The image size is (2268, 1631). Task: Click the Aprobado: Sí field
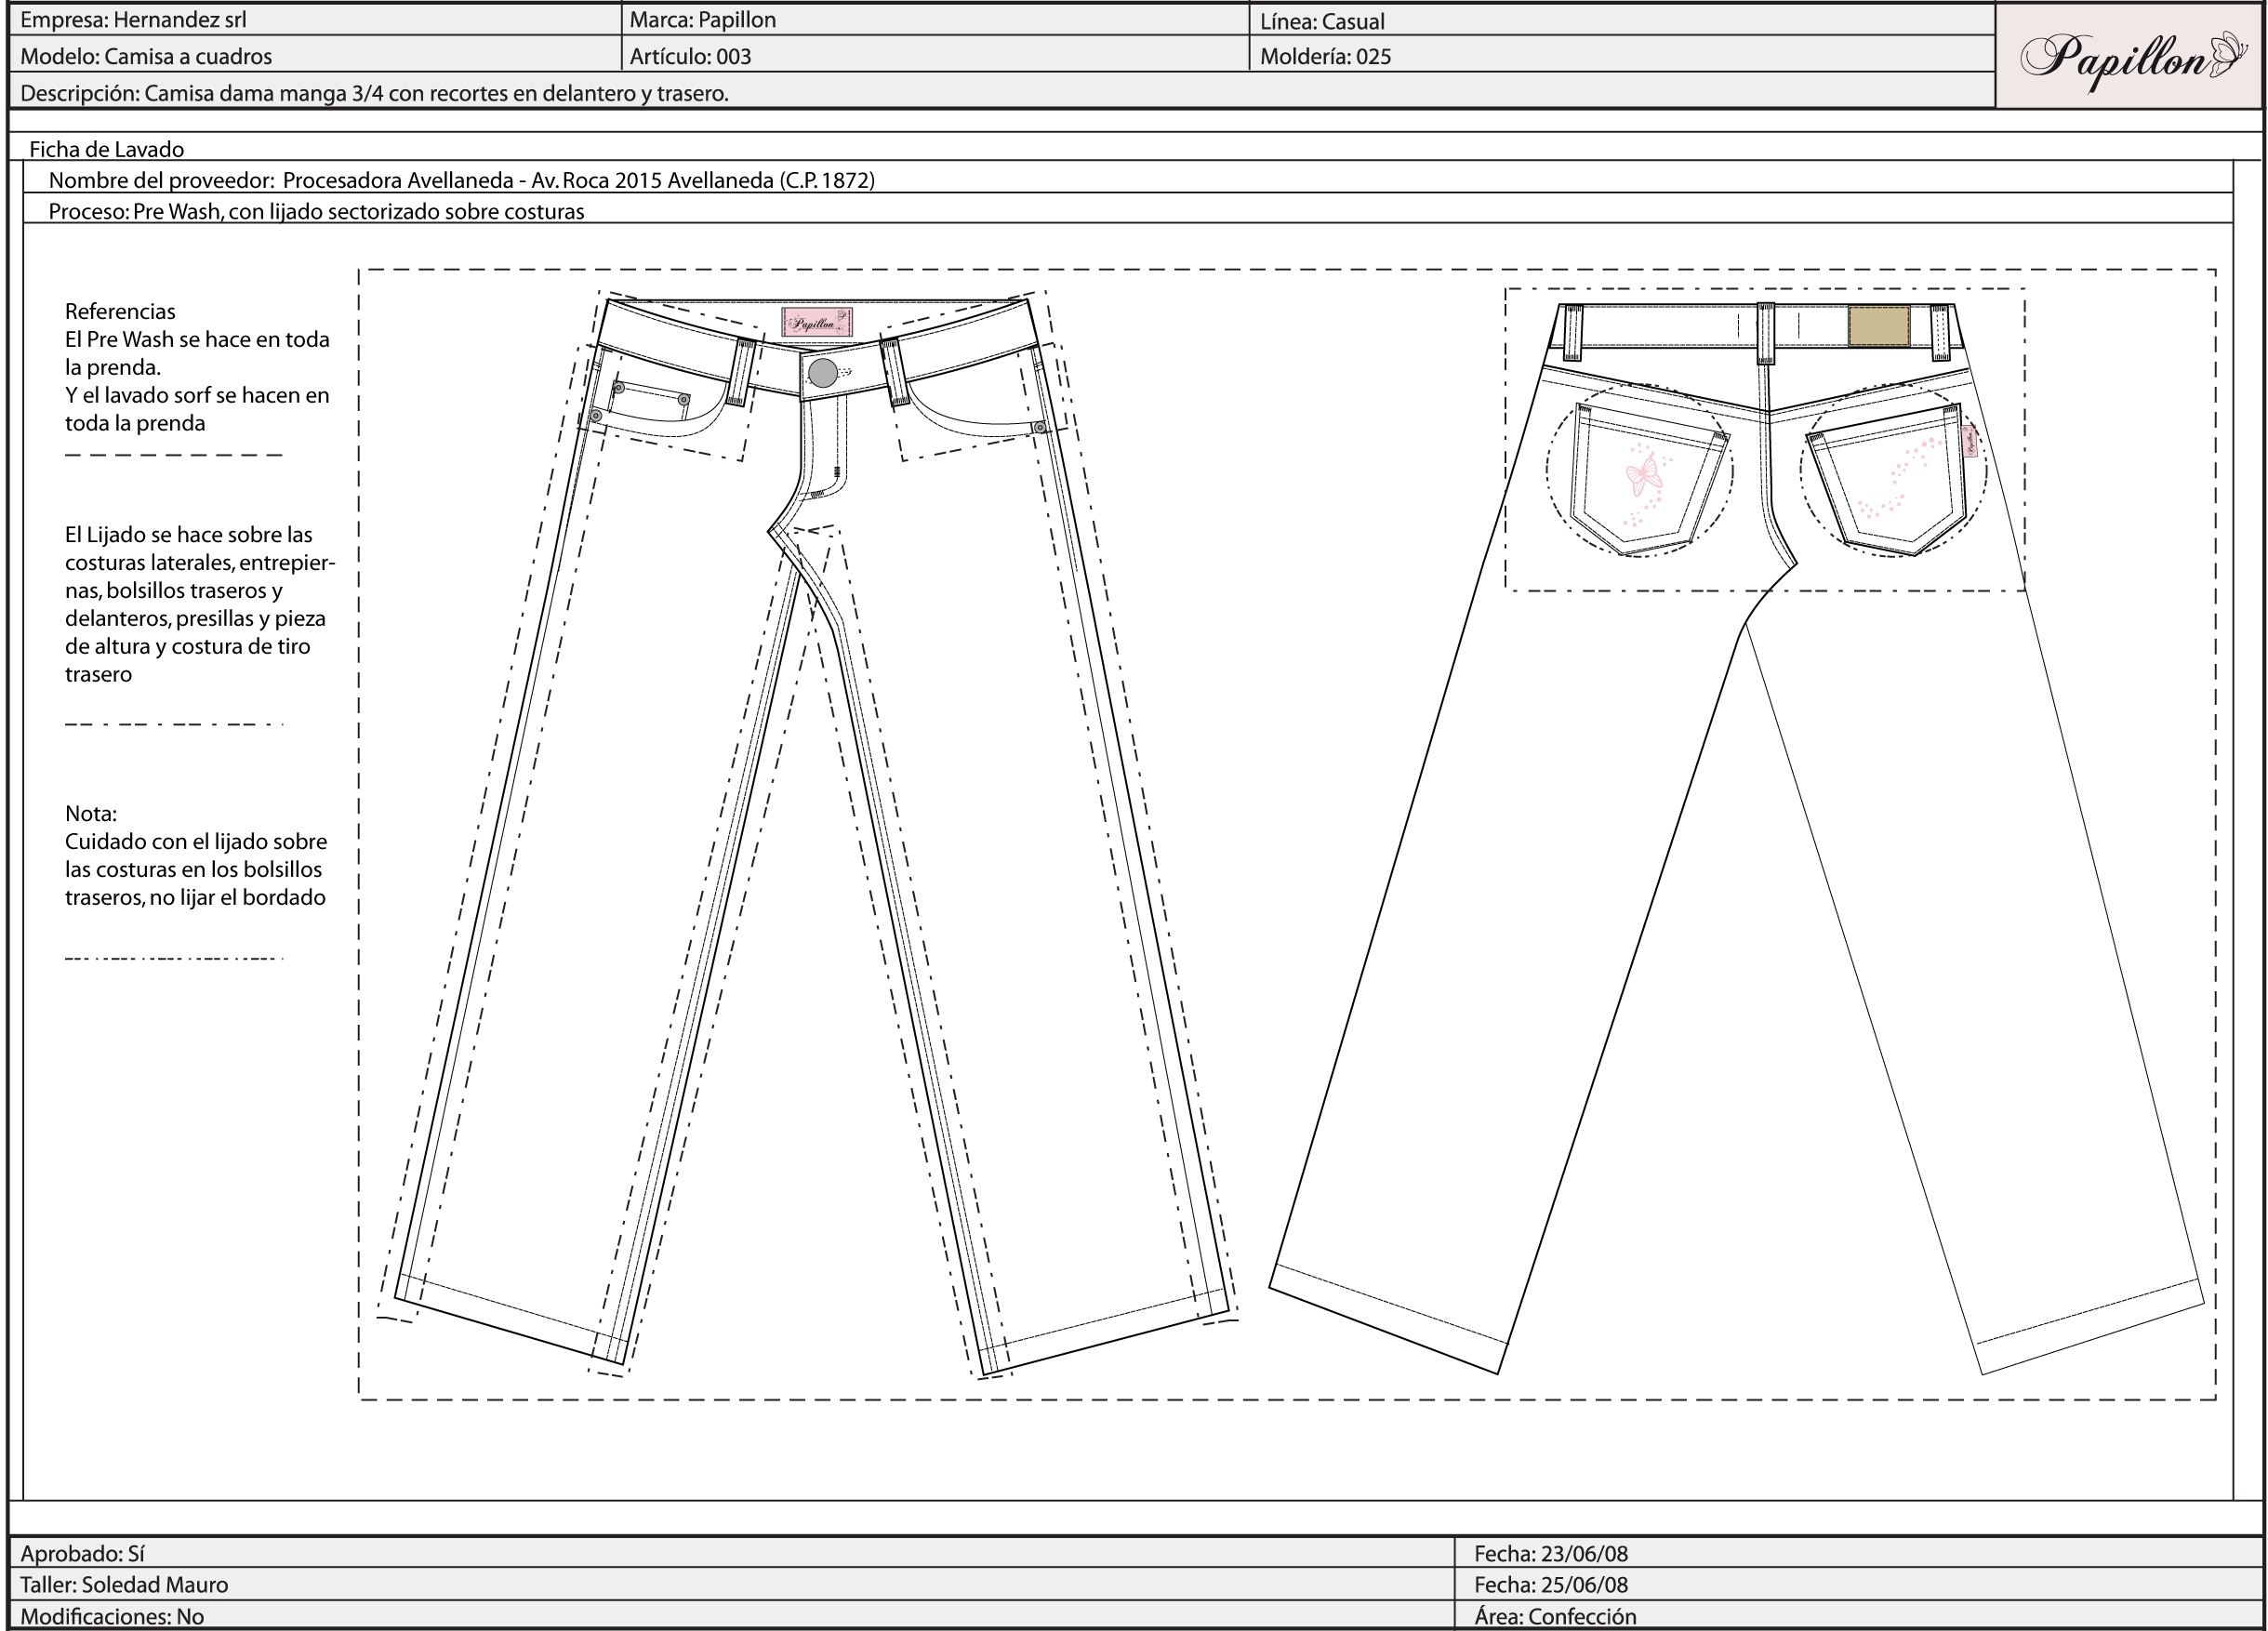pyautogui.click(x=82, y=1553)
